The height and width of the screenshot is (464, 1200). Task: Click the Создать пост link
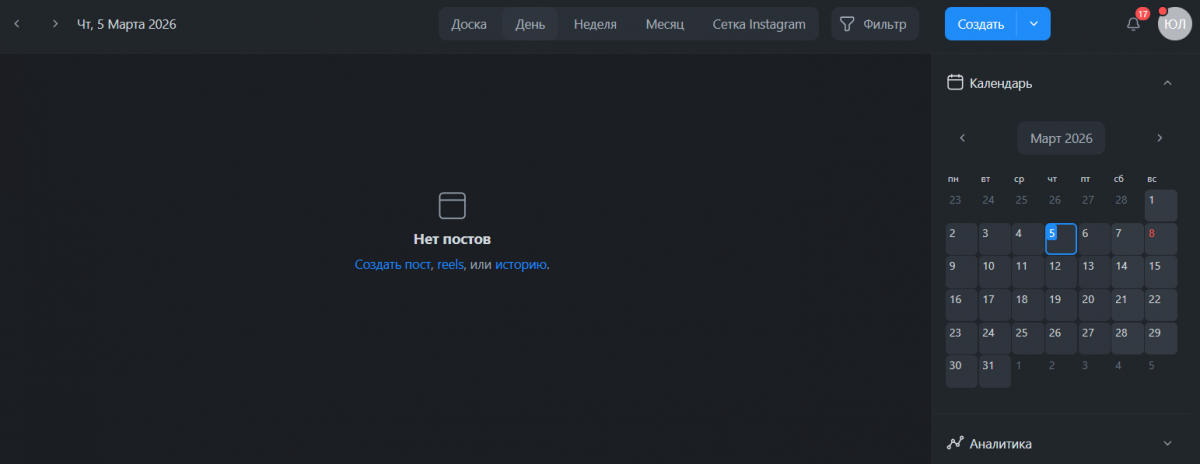tap(392, 265)
